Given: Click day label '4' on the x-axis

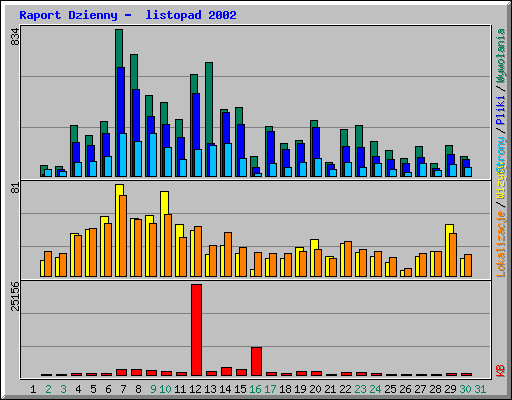Looking at the screenshot, I should 78,389.
